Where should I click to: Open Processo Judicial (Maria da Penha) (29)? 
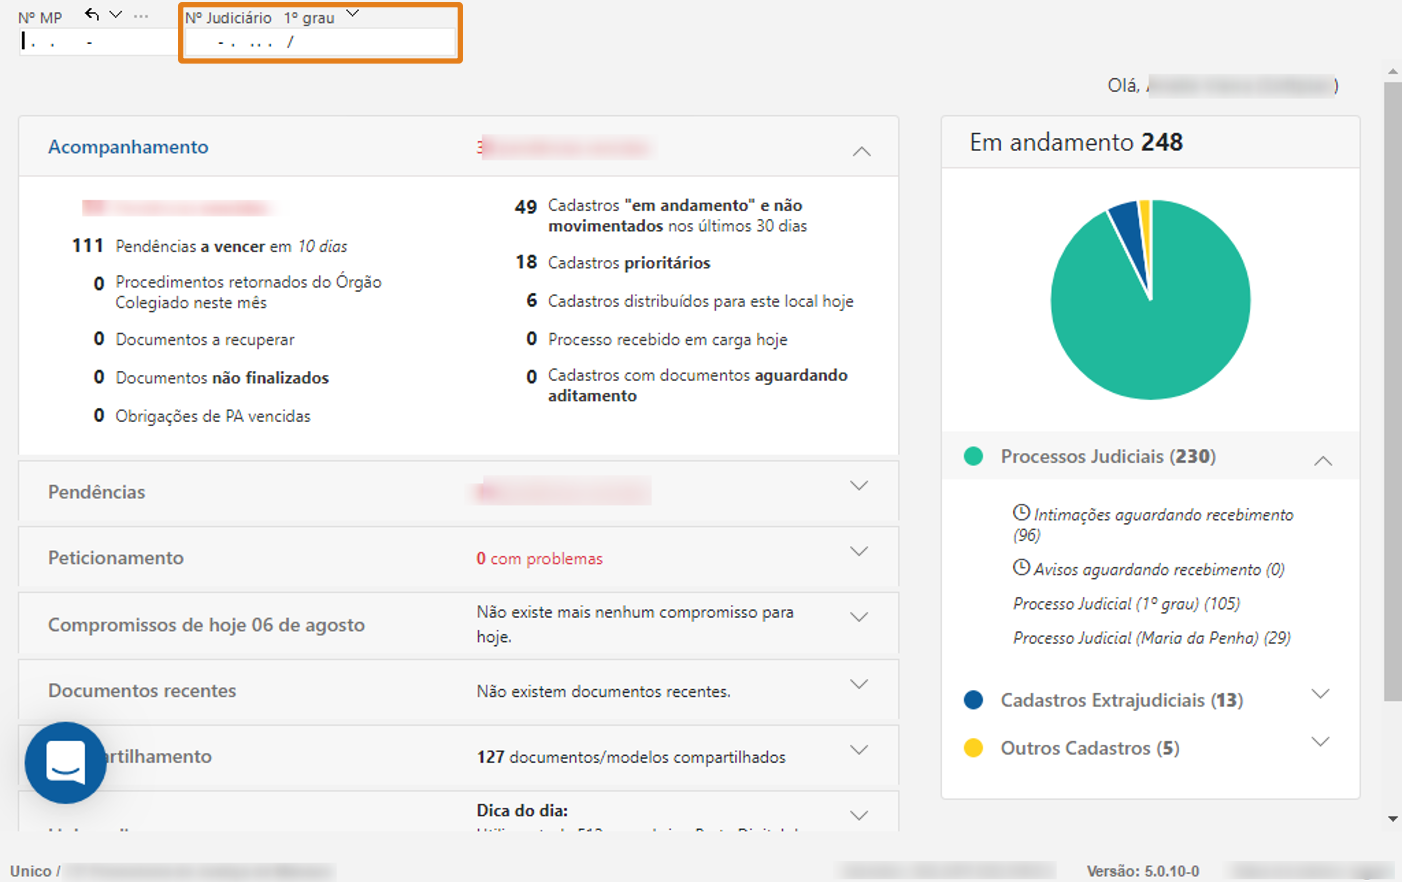[1152, 638]
